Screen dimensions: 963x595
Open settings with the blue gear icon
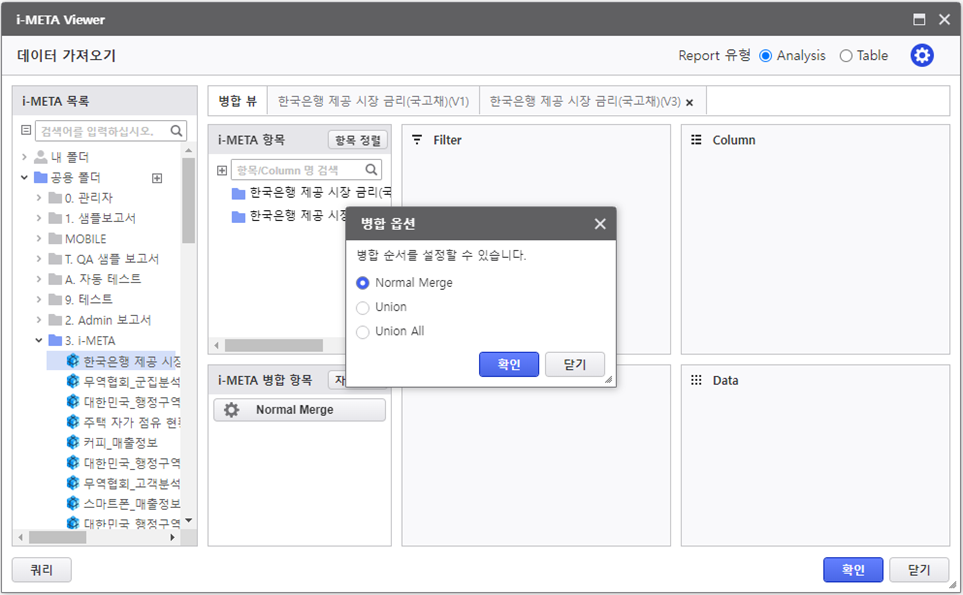coord(921,56)
